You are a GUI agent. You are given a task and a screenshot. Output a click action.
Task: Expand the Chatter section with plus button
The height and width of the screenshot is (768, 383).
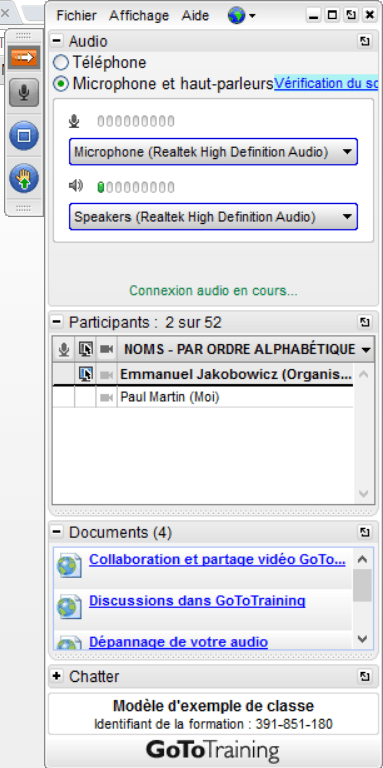coord(57,676)
